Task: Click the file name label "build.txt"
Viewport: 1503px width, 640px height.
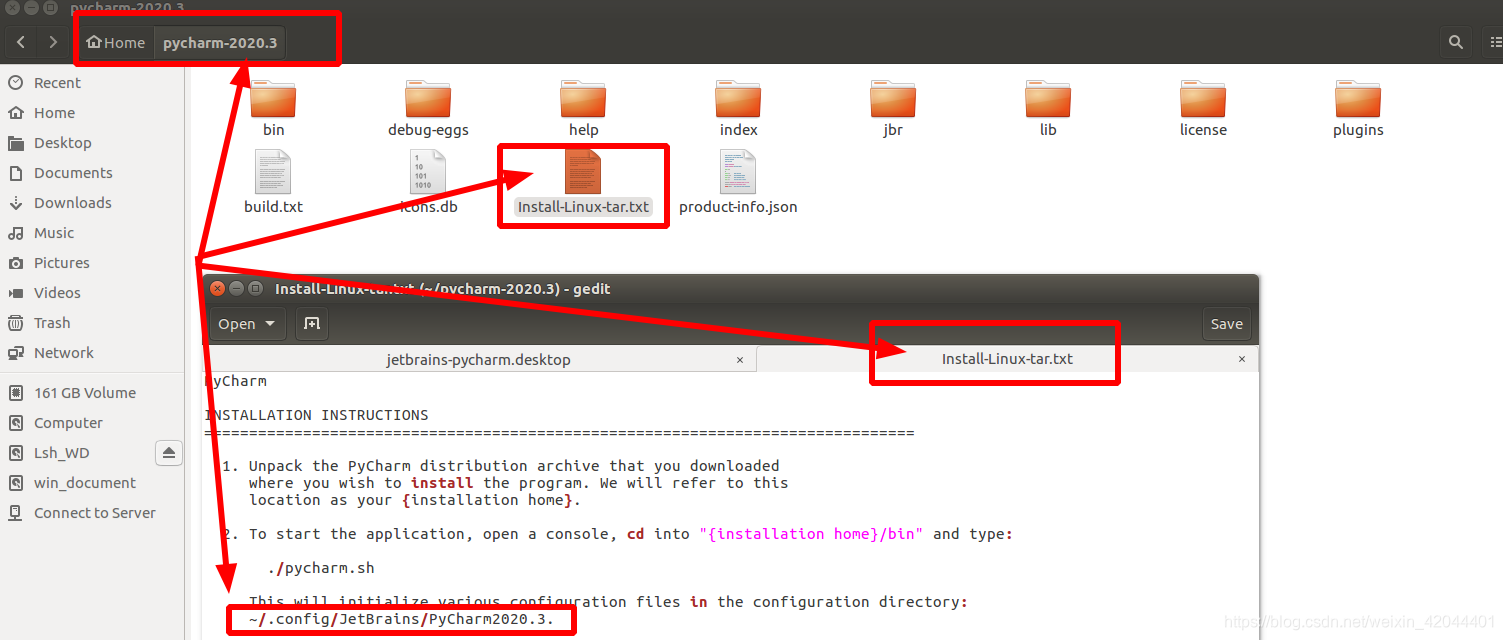Action: 273,207
